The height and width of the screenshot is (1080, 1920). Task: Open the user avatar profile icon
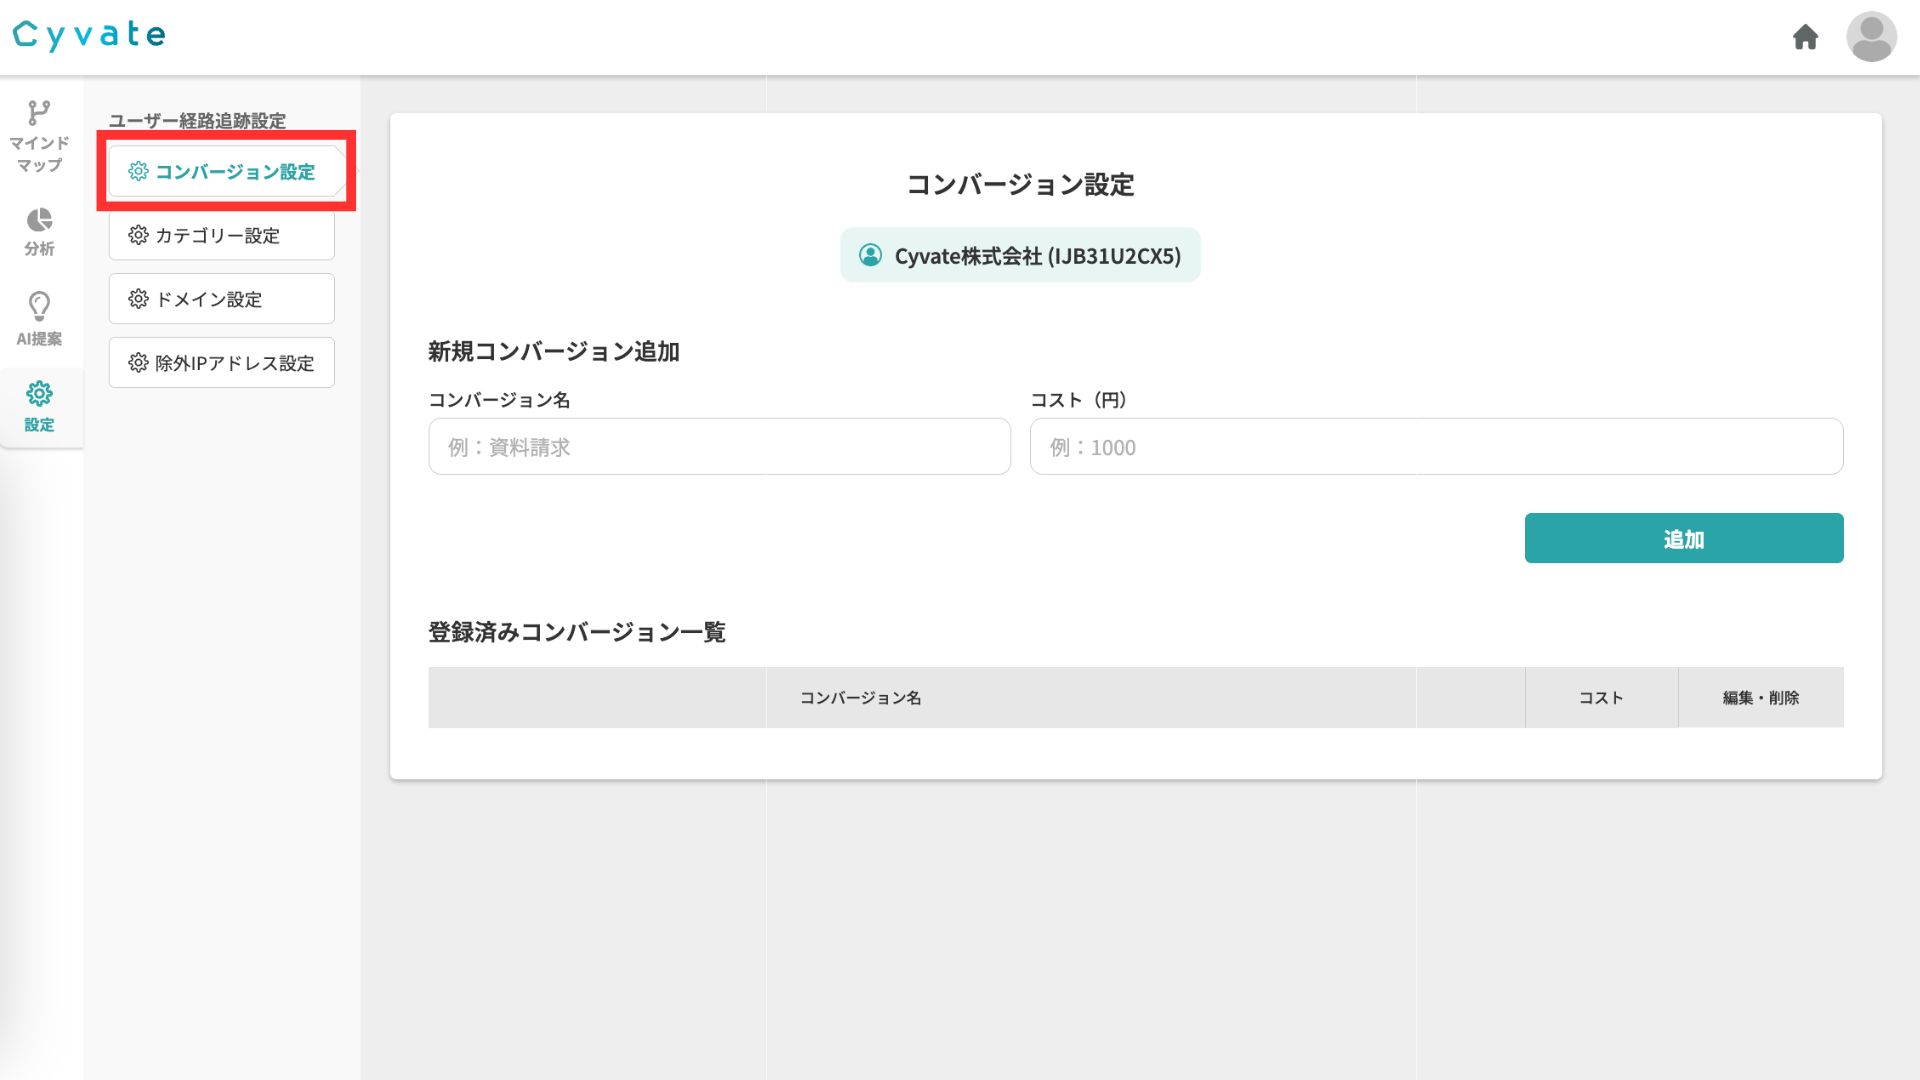coord(1871,38)
